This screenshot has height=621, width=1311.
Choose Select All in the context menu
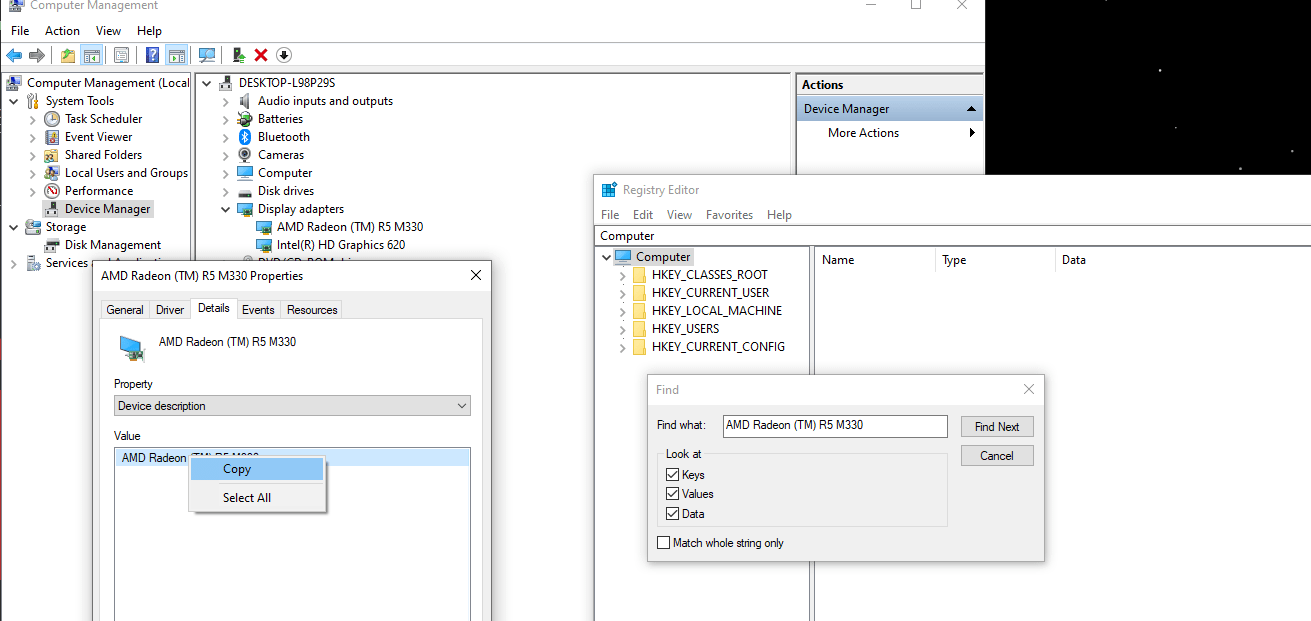point(257,498)
